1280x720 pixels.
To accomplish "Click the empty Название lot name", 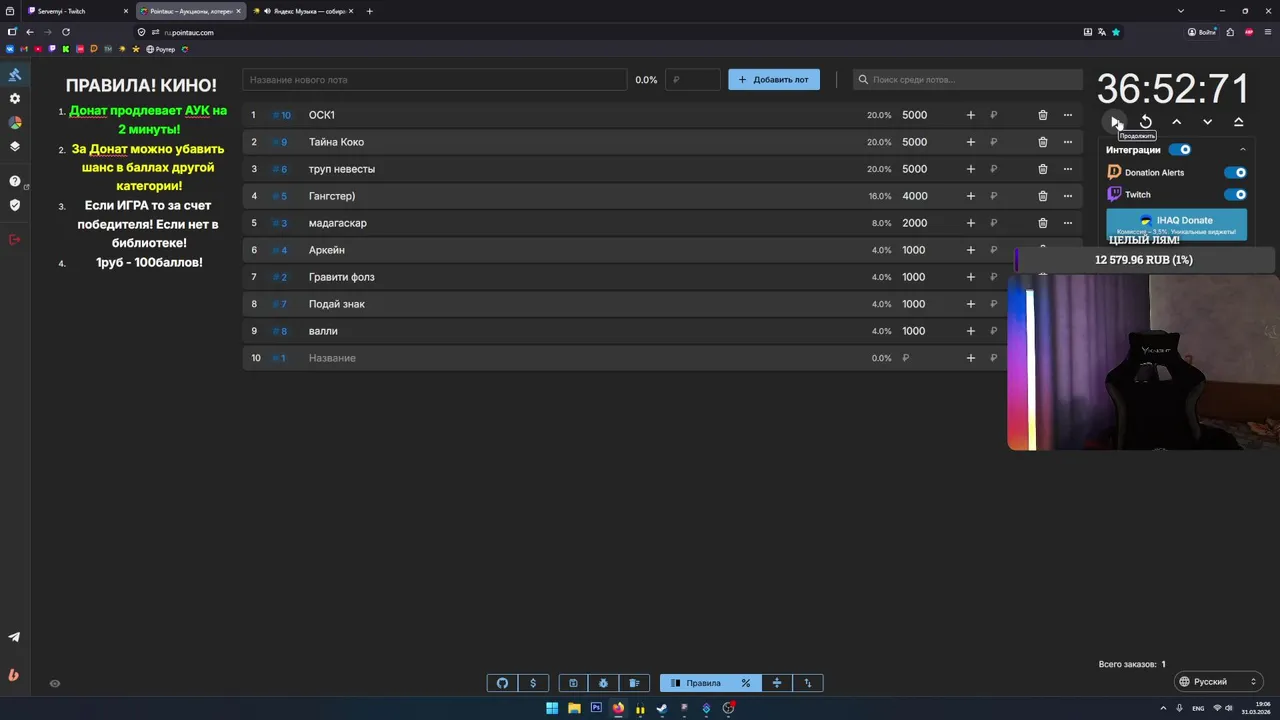I will pyautogui.click(x=332, y=358).
